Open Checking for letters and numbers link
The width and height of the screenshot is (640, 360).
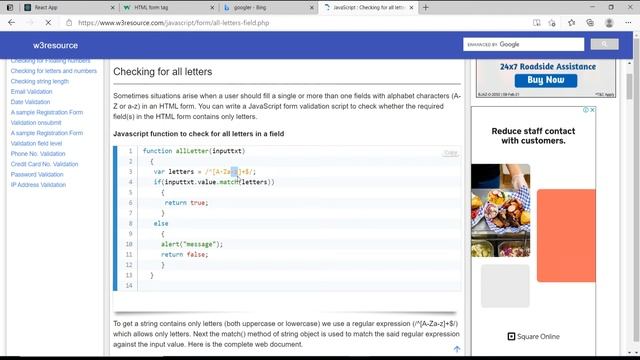point(54,71)
